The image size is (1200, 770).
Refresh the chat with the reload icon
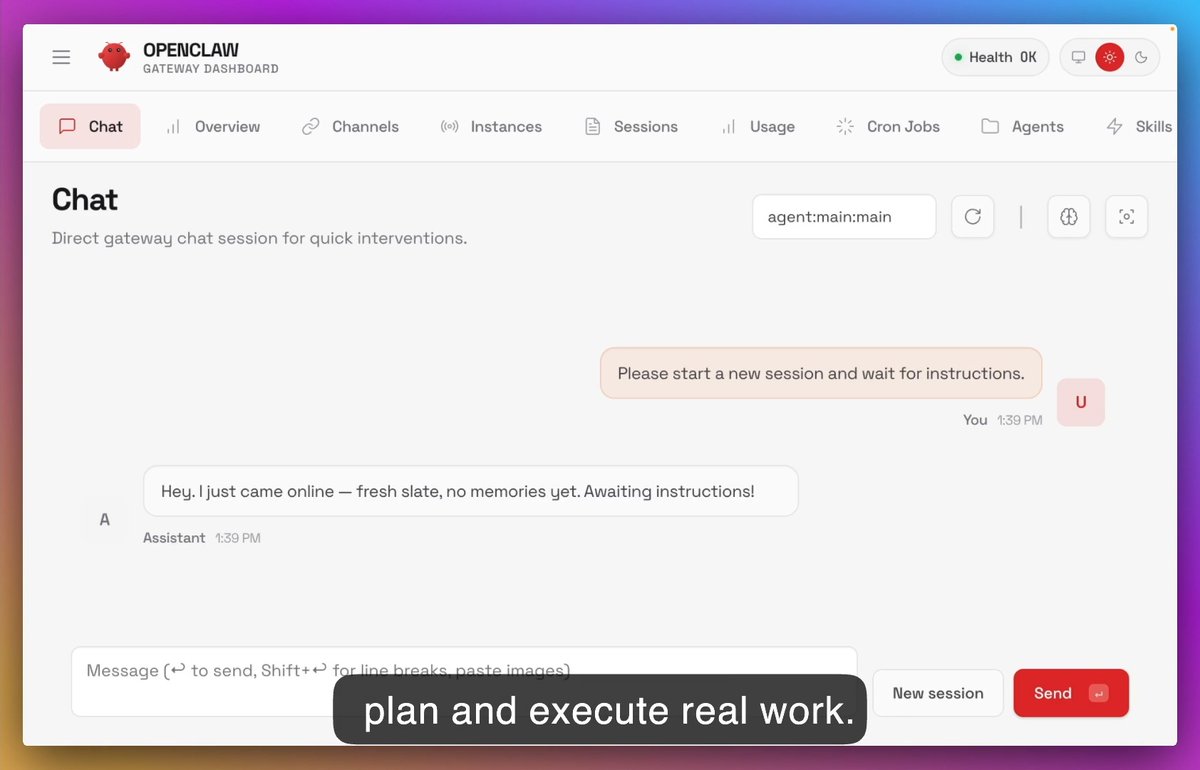click(973, 217)
